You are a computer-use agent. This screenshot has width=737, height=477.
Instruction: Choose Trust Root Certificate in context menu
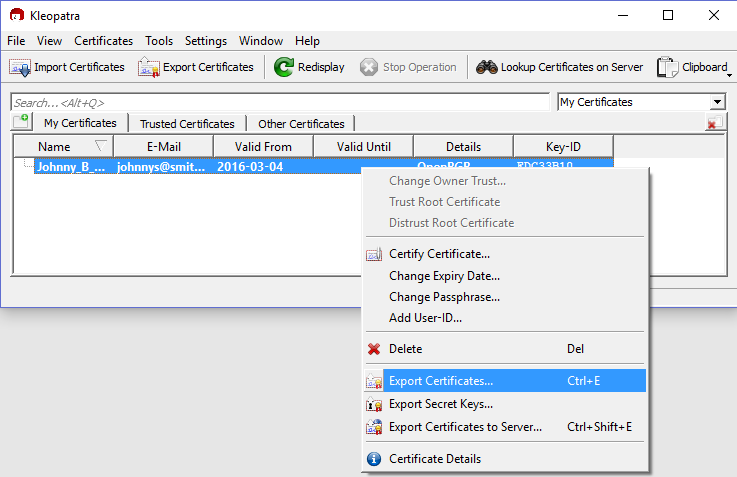505,202
